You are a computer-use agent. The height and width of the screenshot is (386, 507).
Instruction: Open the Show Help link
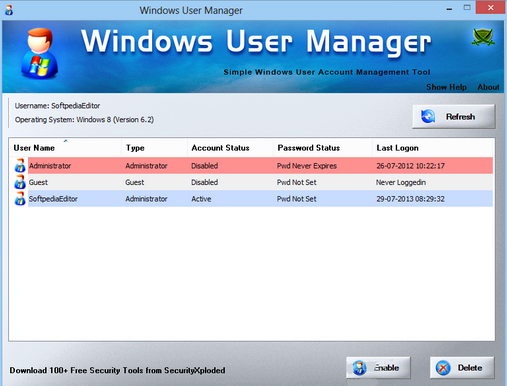[x=446, y=87]
